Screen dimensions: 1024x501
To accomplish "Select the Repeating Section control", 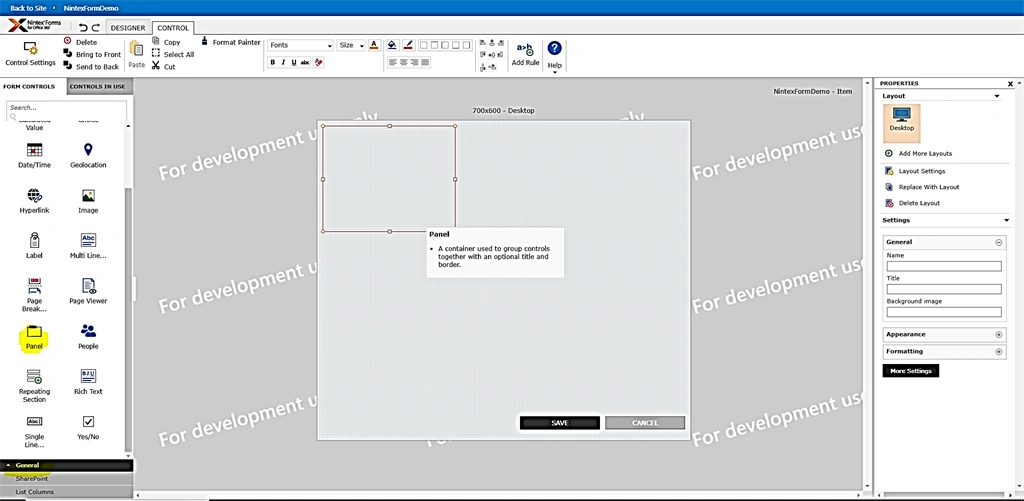I will coord(34,385).
